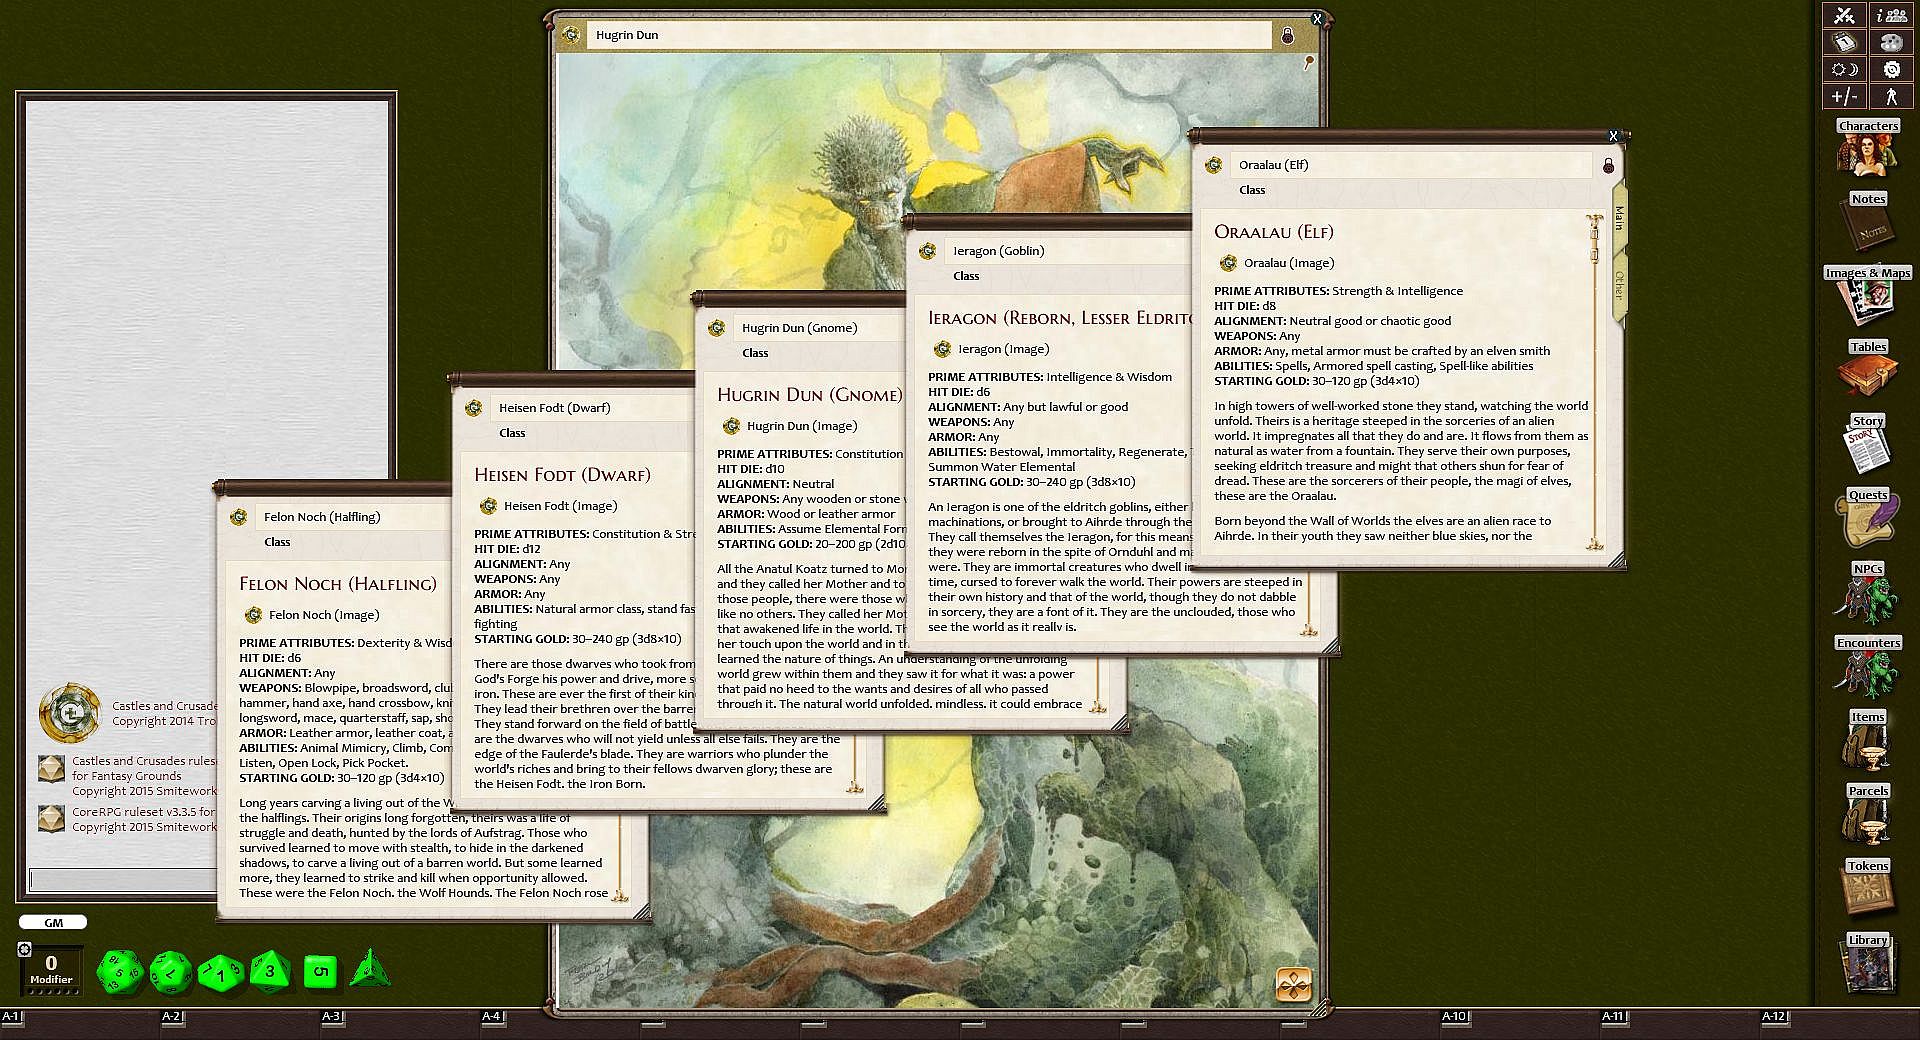Open the sun and moon lighting icon
The height and width of the screenshot is (1040, 1920).
pyautogui.click(x=1844, y=70)
